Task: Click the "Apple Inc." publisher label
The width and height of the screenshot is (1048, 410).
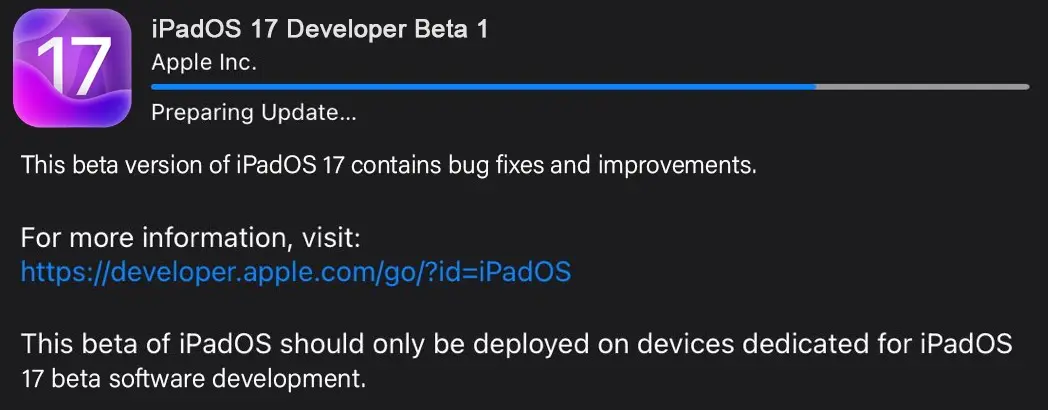Action: (x=204, y=62)
